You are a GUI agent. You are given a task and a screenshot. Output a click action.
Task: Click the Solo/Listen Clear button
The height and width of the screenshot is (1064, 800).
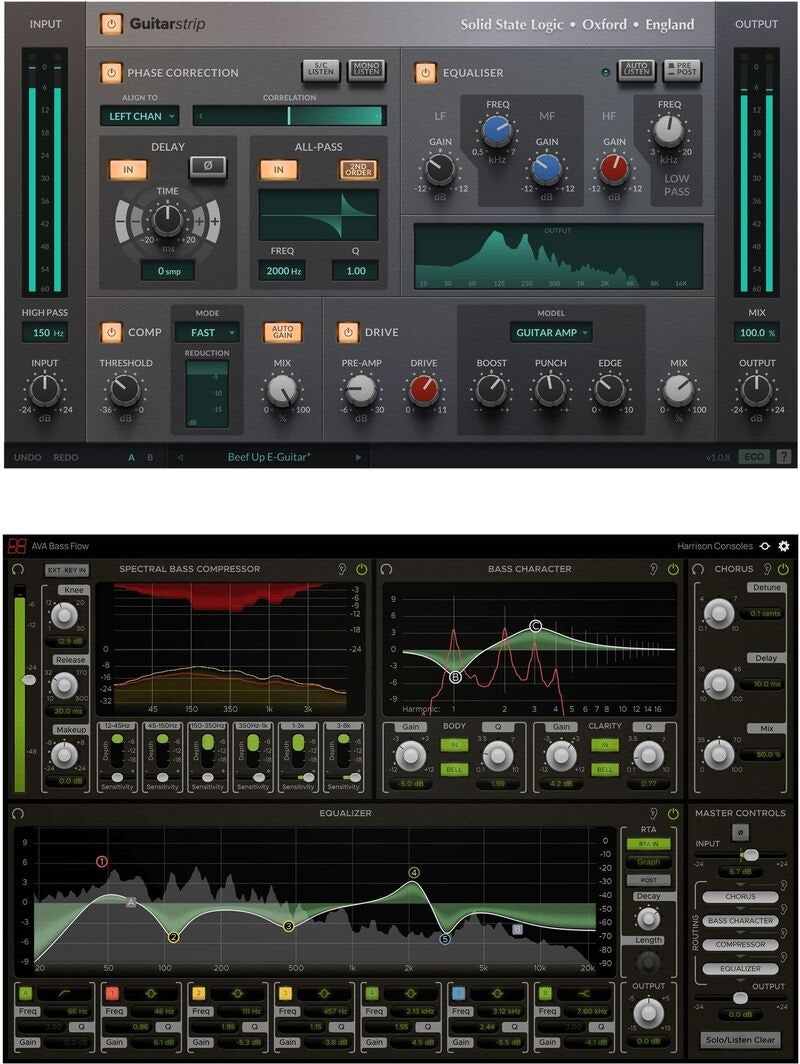click(739, 1040)
